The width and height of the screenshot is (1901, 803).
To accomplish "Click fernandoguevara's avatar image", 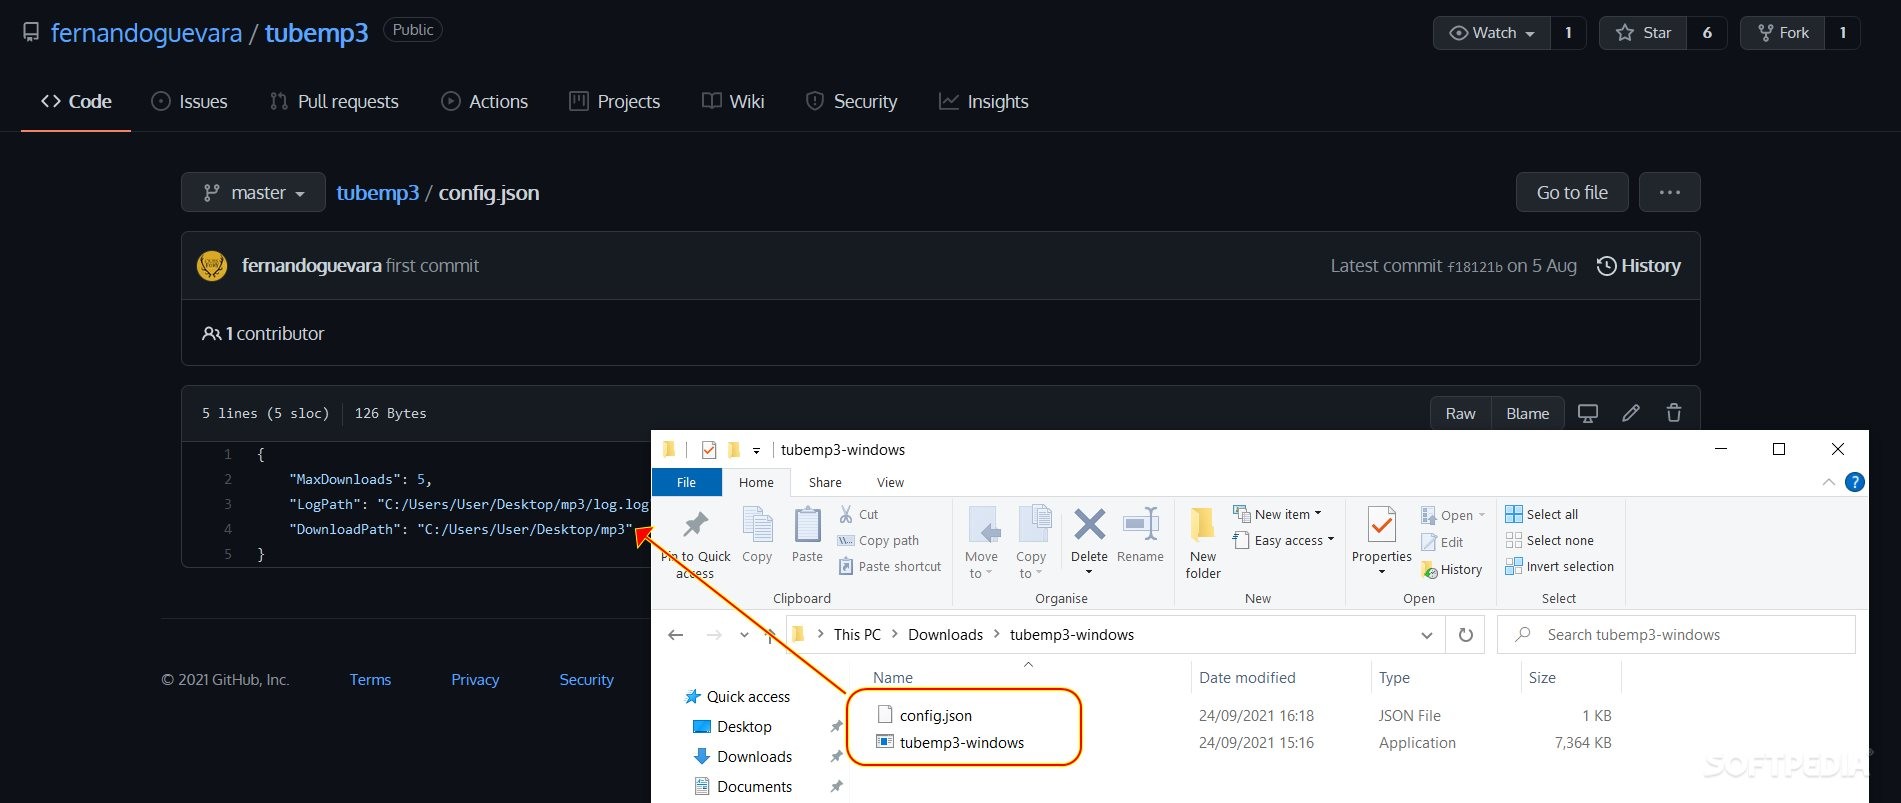I will 212,266.
